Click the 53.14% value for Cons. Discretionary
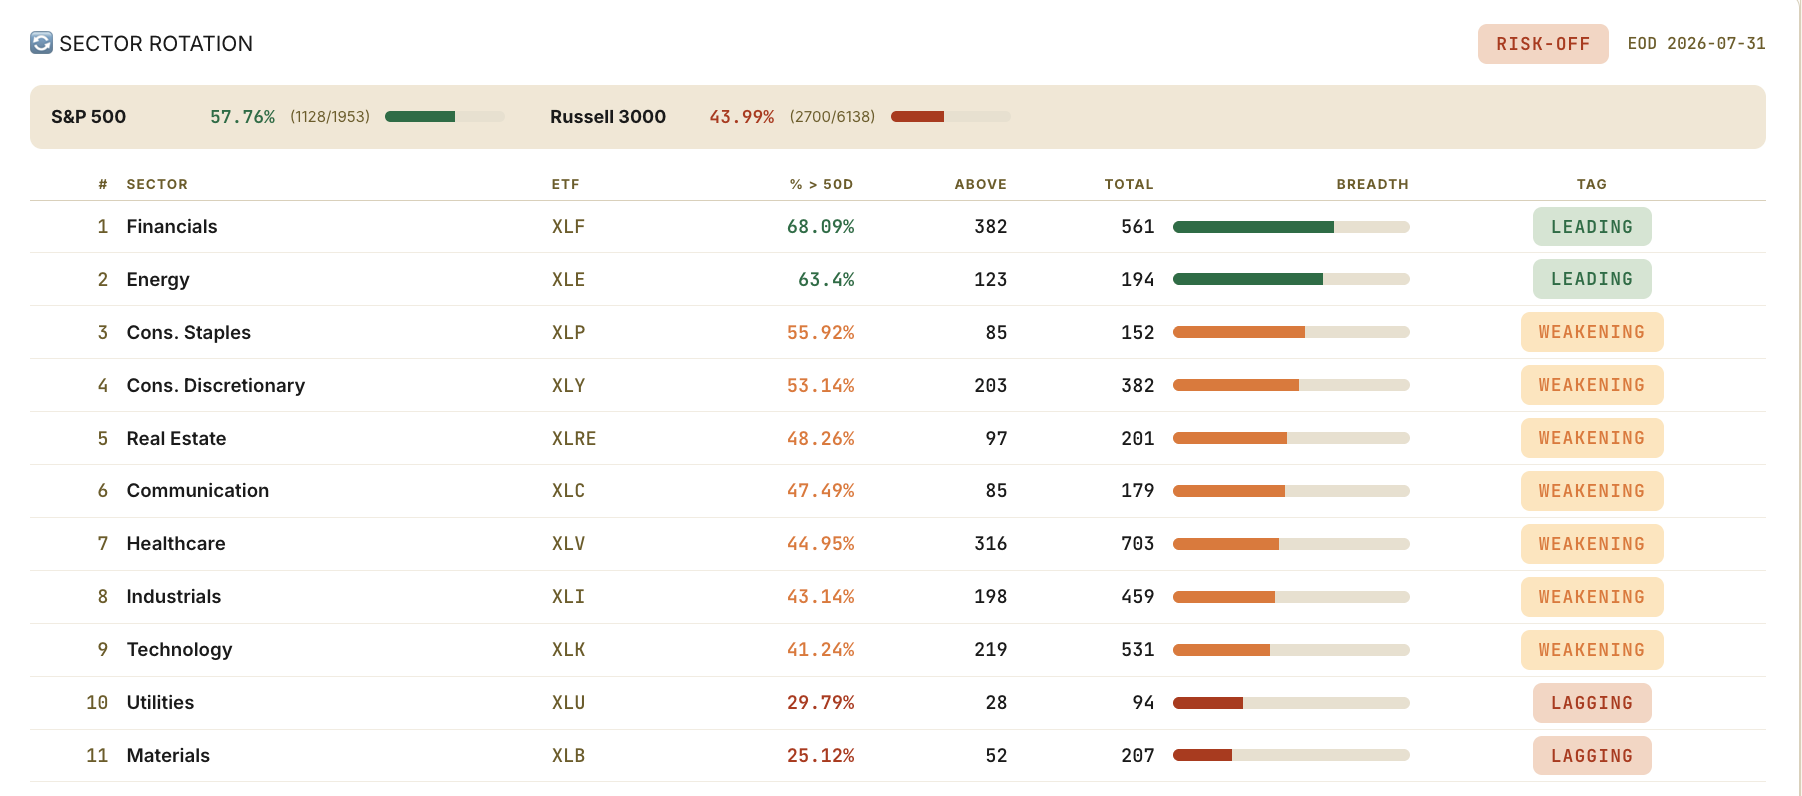The width and height of the screenshot is (1802, 796). (821, 386)
